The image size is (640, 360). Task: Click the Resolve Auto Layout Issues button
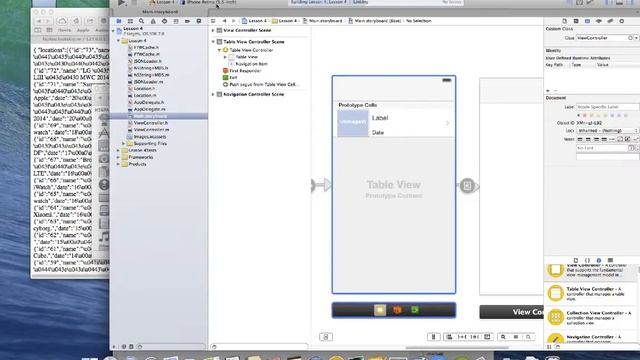point(474,337)
